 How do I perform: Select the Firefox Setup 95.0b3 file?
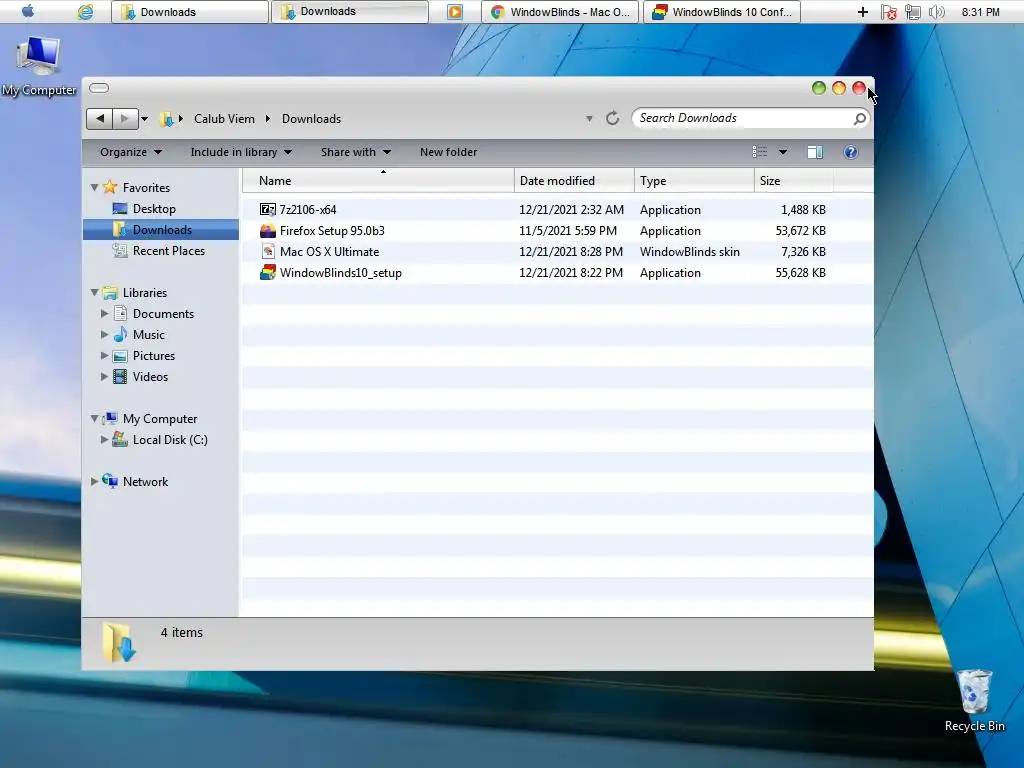[x=332, y=231]
